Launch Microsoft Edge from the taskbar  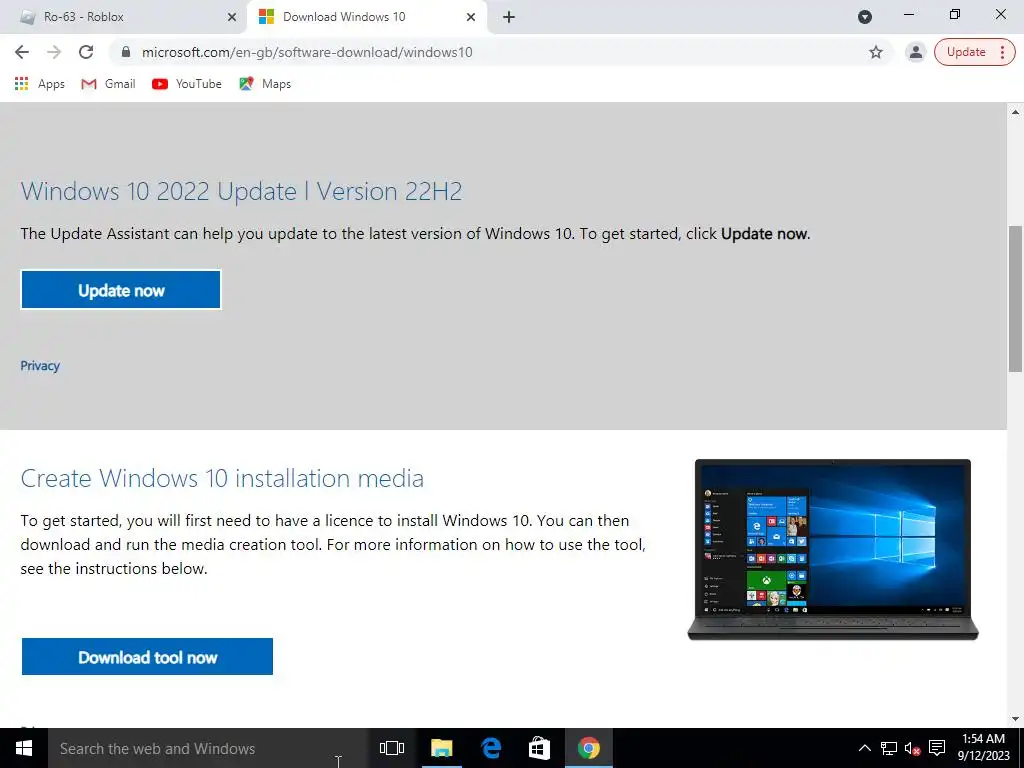tap(490, 748)
